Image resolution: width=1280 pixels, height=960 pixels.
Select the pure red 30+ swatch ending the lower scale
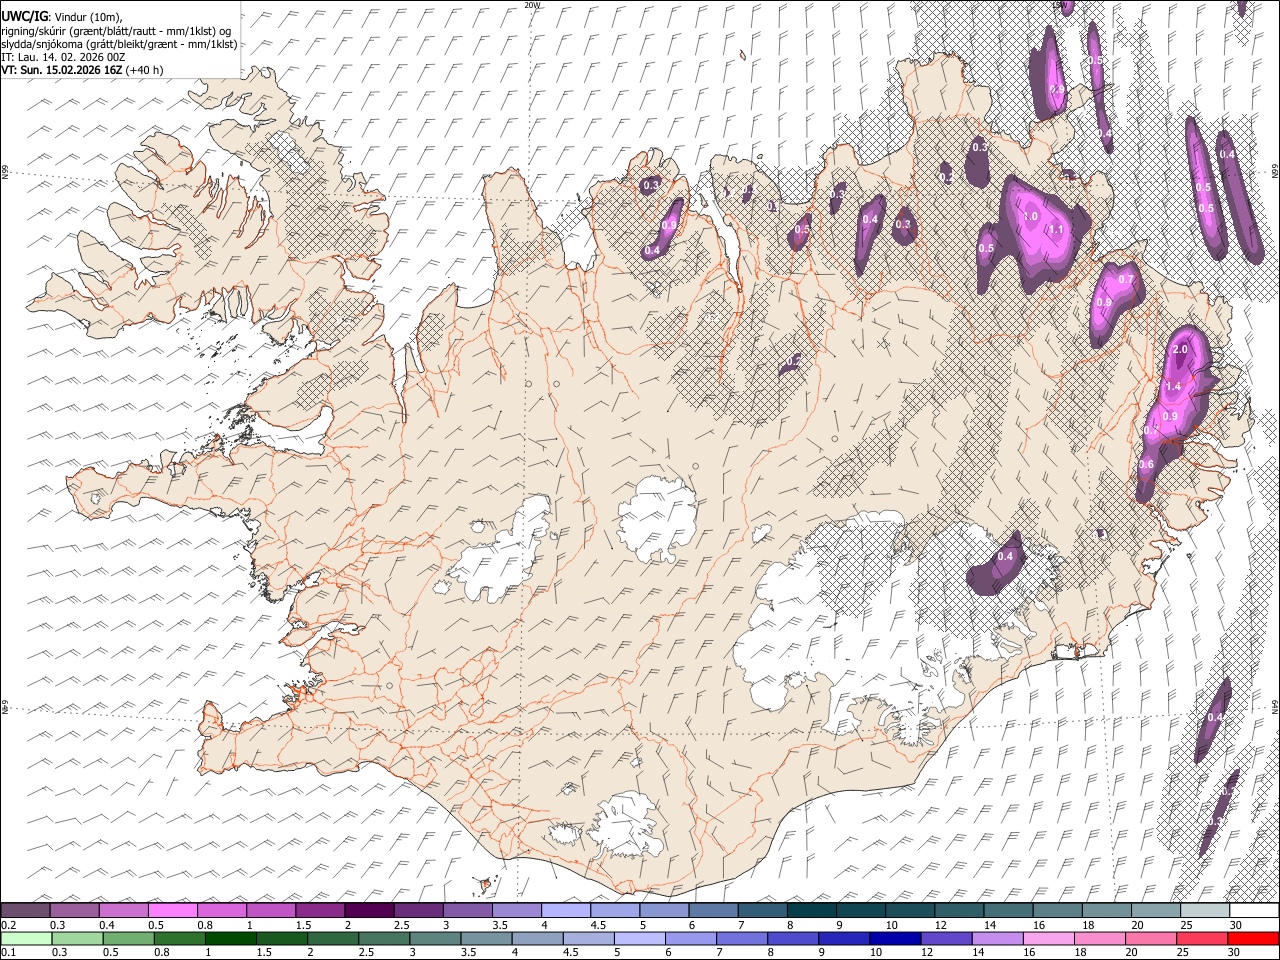(x=1253, y=938)
